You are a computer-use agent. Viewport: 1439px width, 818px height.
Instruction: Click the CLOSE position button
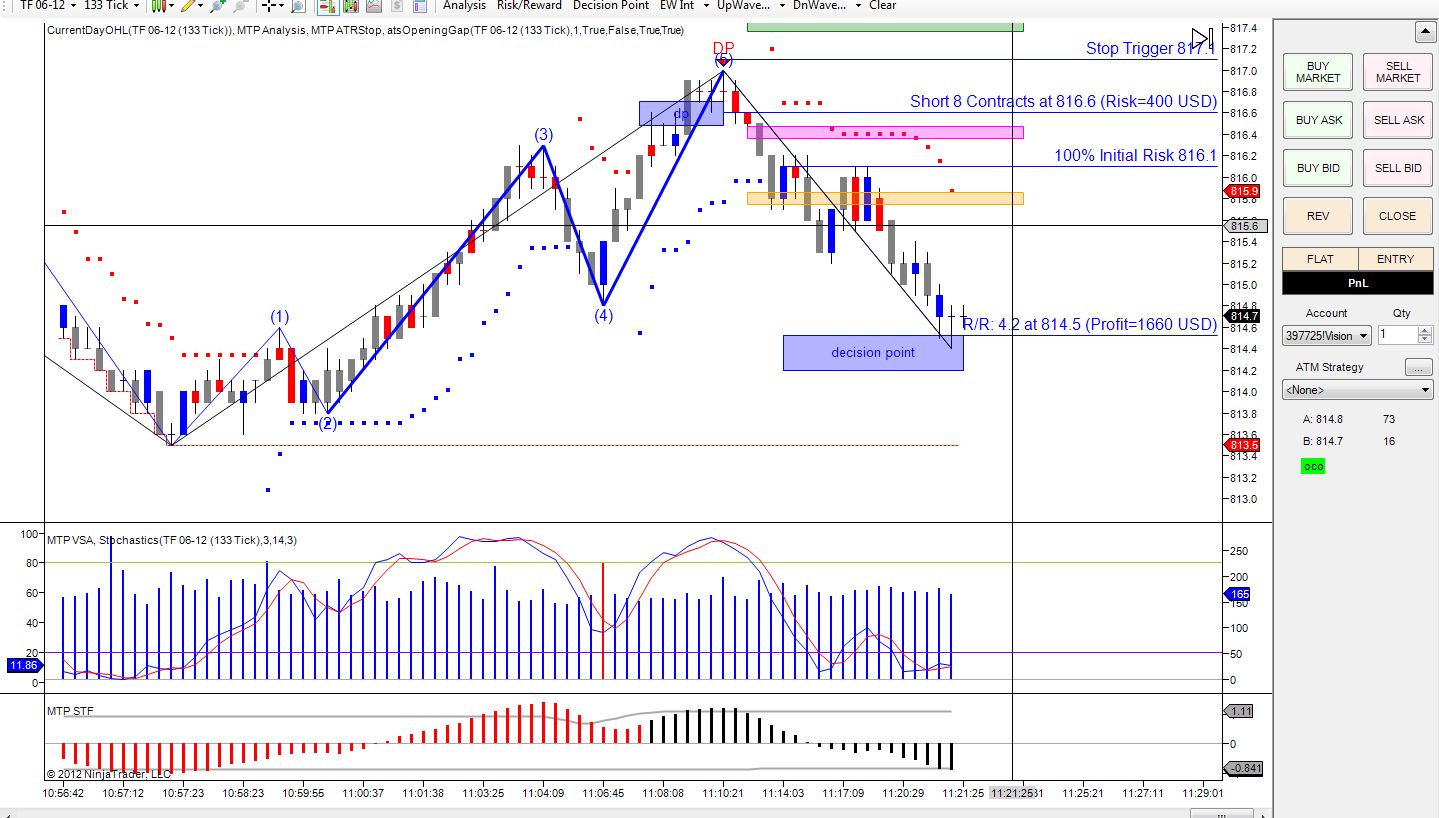tap(1397, 216)
